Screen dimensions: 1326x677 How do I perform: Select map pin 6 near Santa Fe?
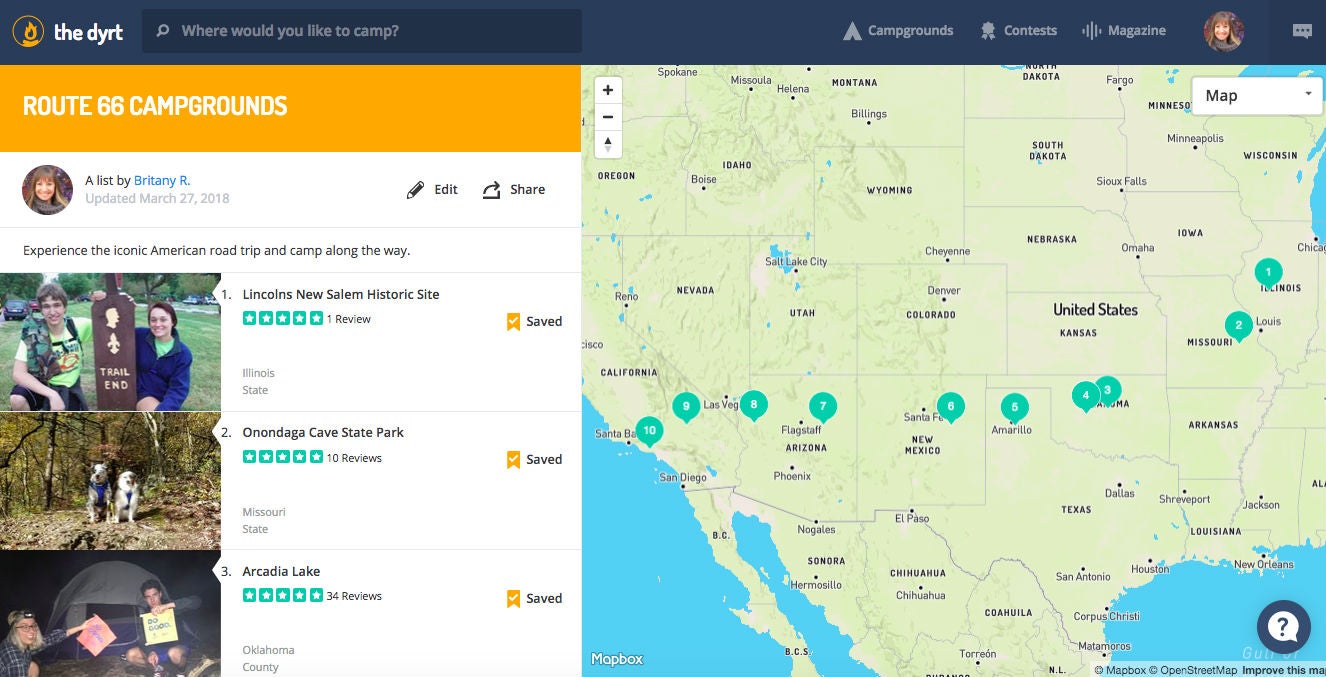pos(950,406)
